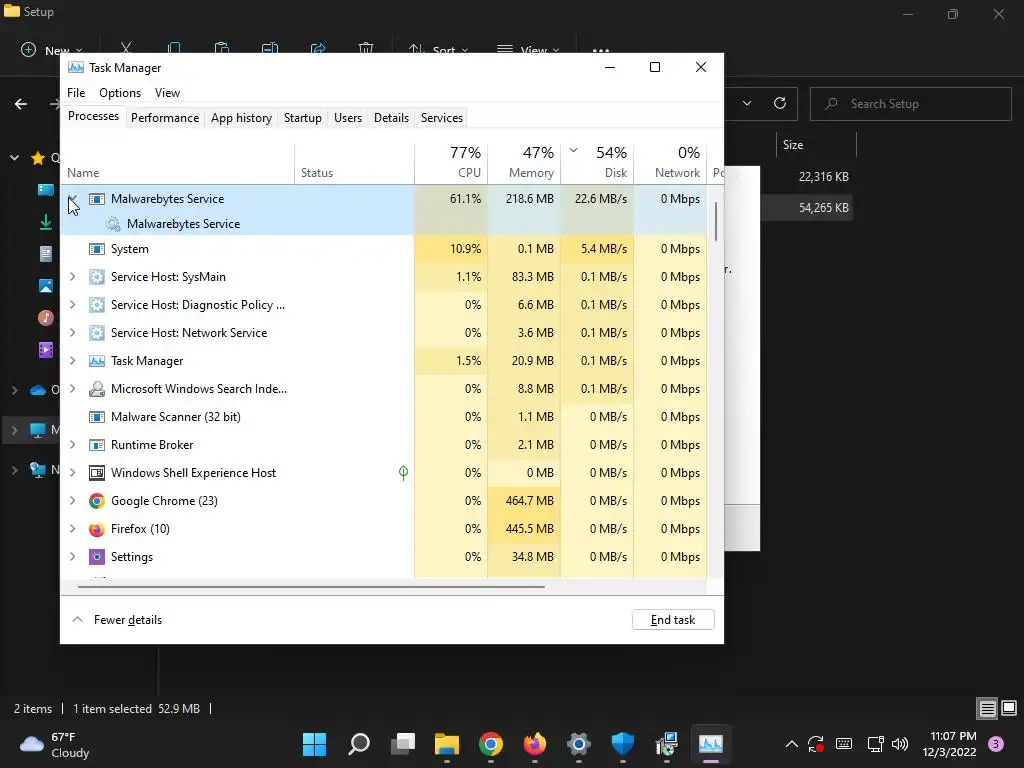Image resolution: width=1024 pixels, height=768 pixels.
Task: Open the Performance tab in Task Manager
Action: 165,118
